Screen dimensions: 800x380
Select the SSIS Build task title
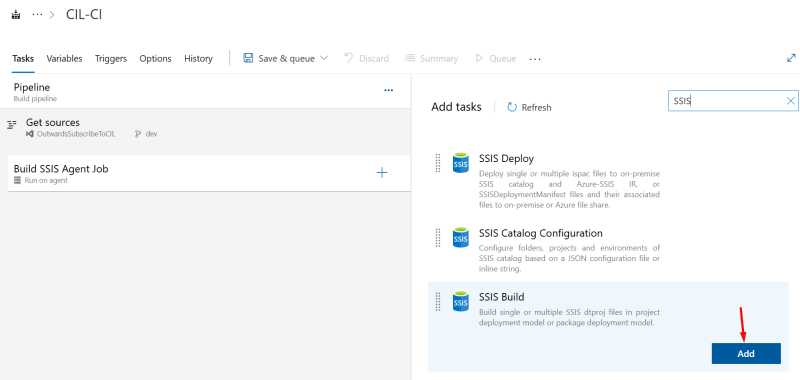coord(502,297)
